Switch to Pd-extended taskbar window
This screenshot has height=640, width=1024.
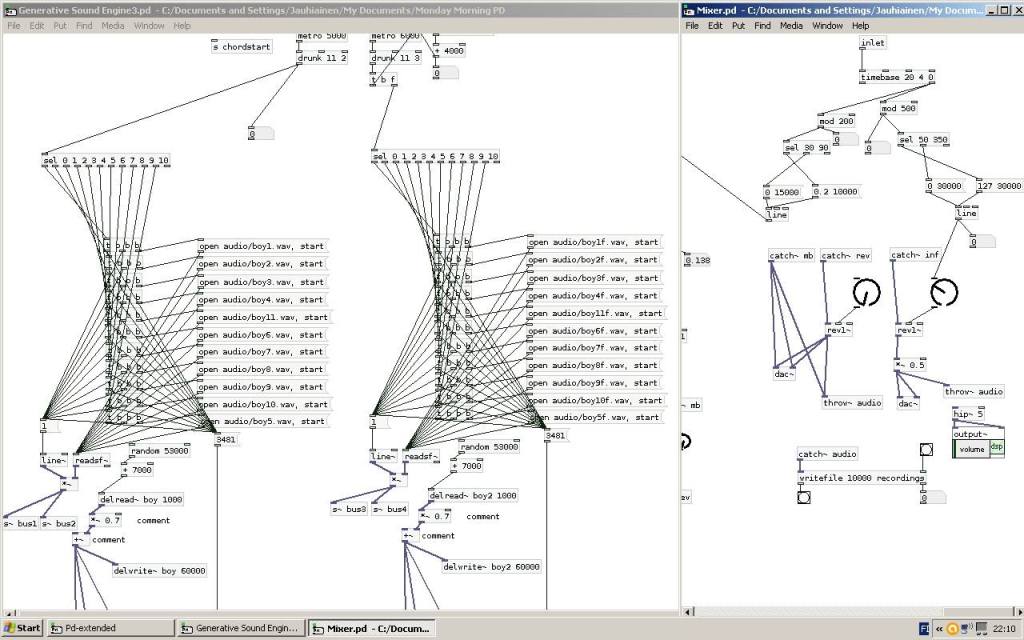point(110,628)
